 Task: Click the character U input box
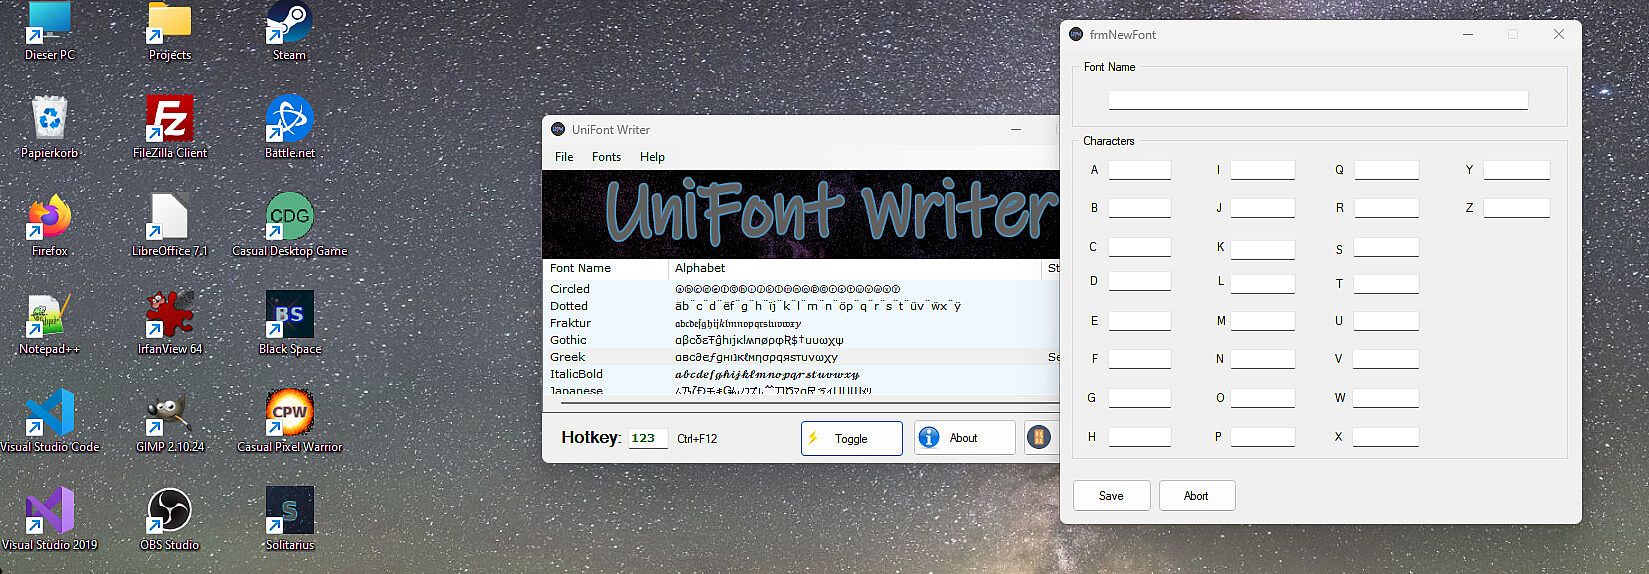(x=1386, y=321)
